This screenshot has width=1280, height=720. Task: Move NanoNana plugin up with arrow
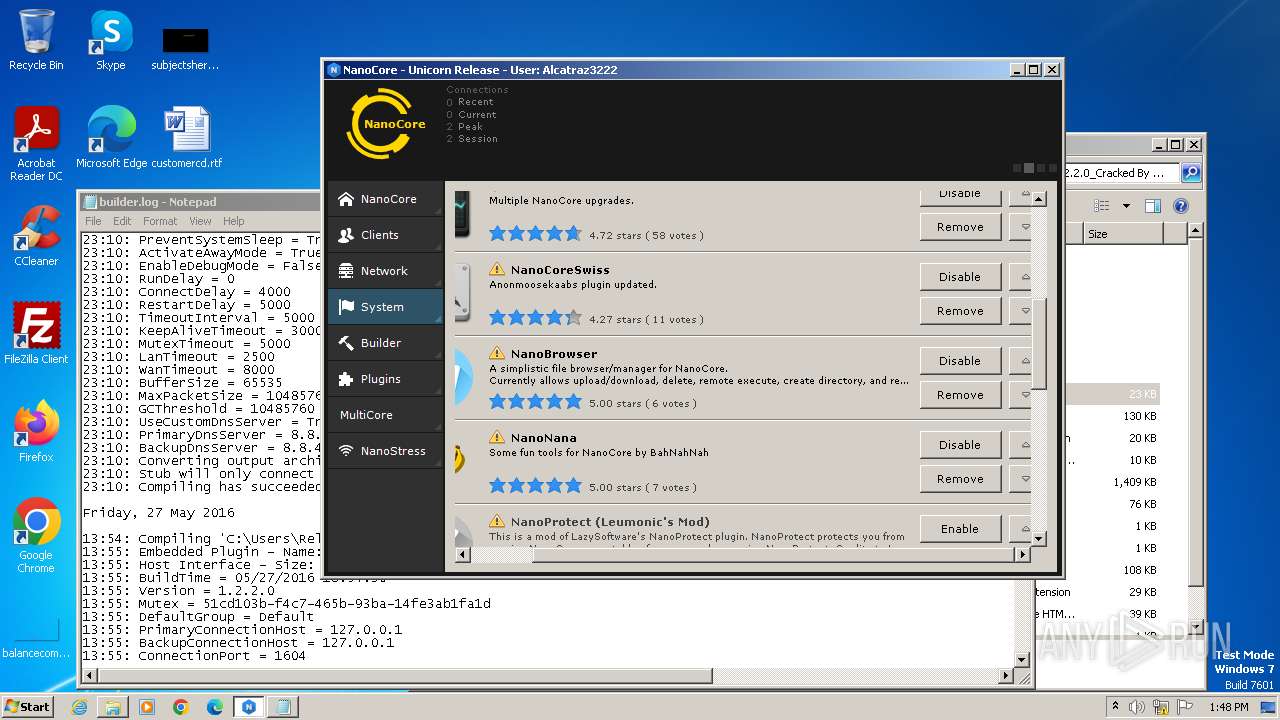1021,445
